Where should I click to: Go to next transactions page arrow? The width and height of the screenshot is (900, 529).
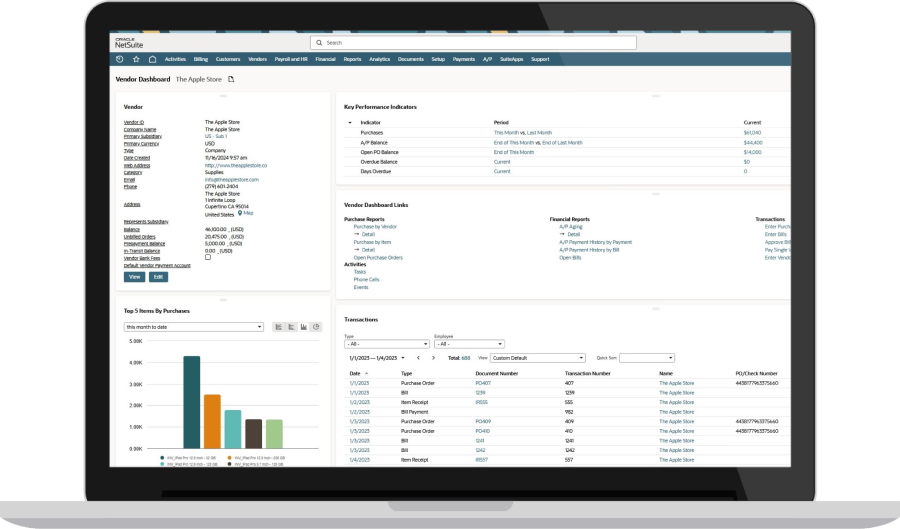pos(431,357)
